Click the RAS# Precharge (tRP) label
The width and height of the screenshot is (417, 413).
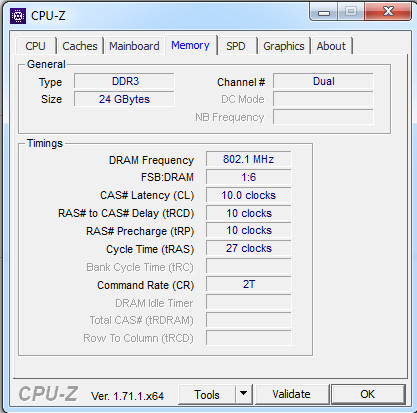coord(140,231)
